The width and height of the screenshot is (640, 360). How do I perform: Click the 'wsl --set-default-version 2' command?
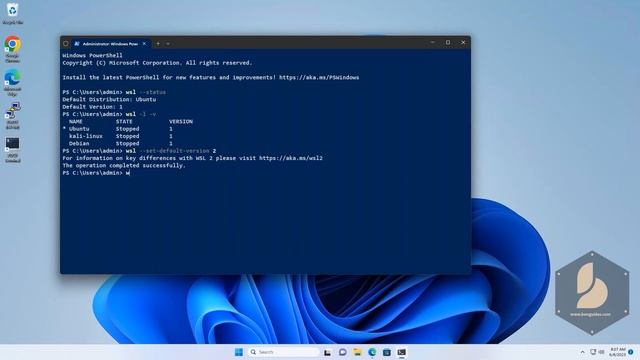coord(171,151)
